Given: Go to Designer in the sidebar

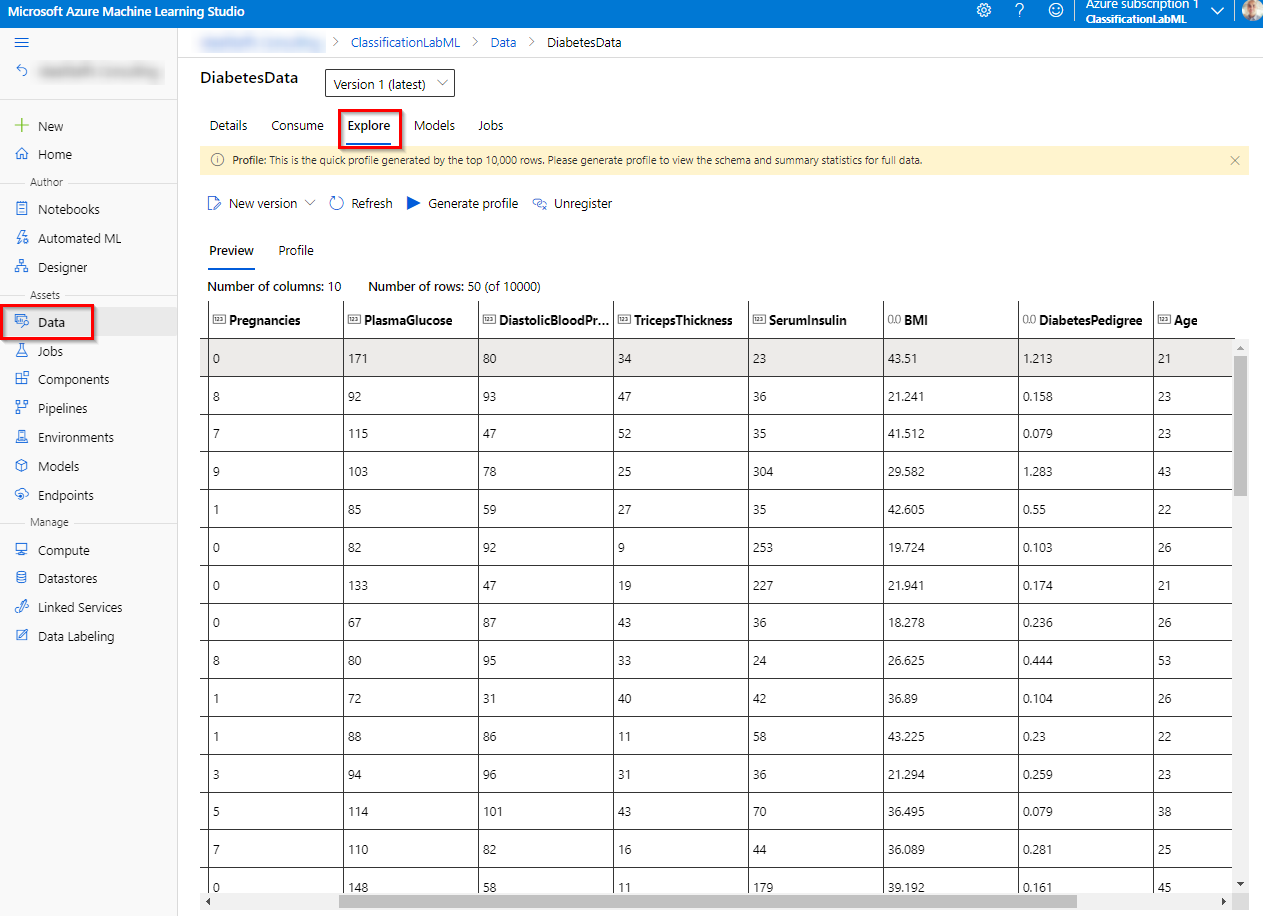Looking at the screenshot, I should tap(62, 267).
